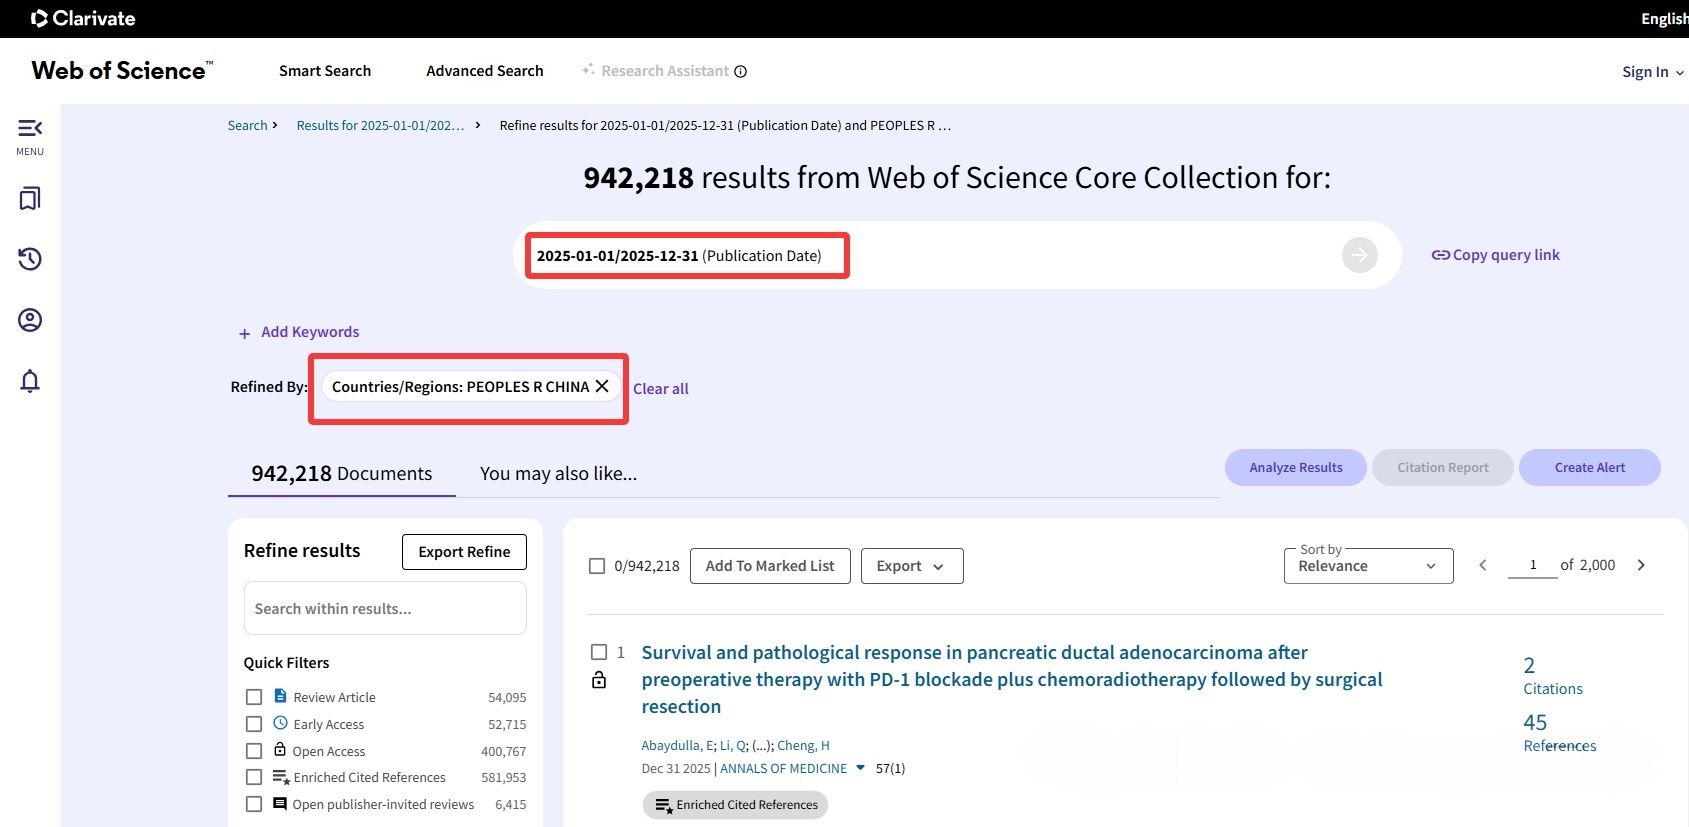Viewport: 1689px width, 827px height.
Task: Open the Smart Search tab
Action: click(325, 71)
